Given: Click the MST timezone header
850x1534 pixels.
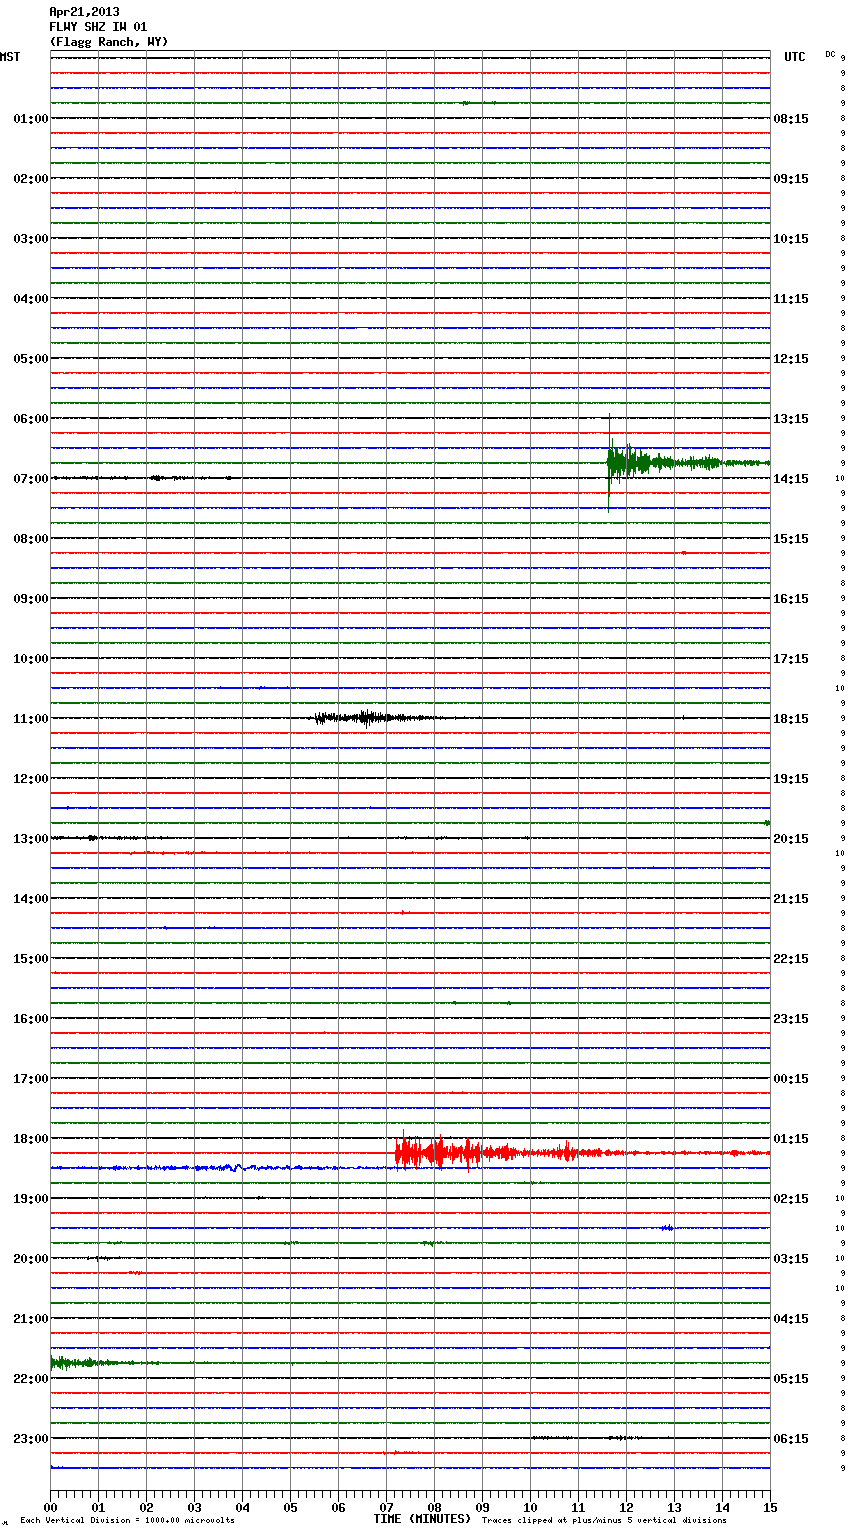Looking at the screenshot, I should 10,57.
